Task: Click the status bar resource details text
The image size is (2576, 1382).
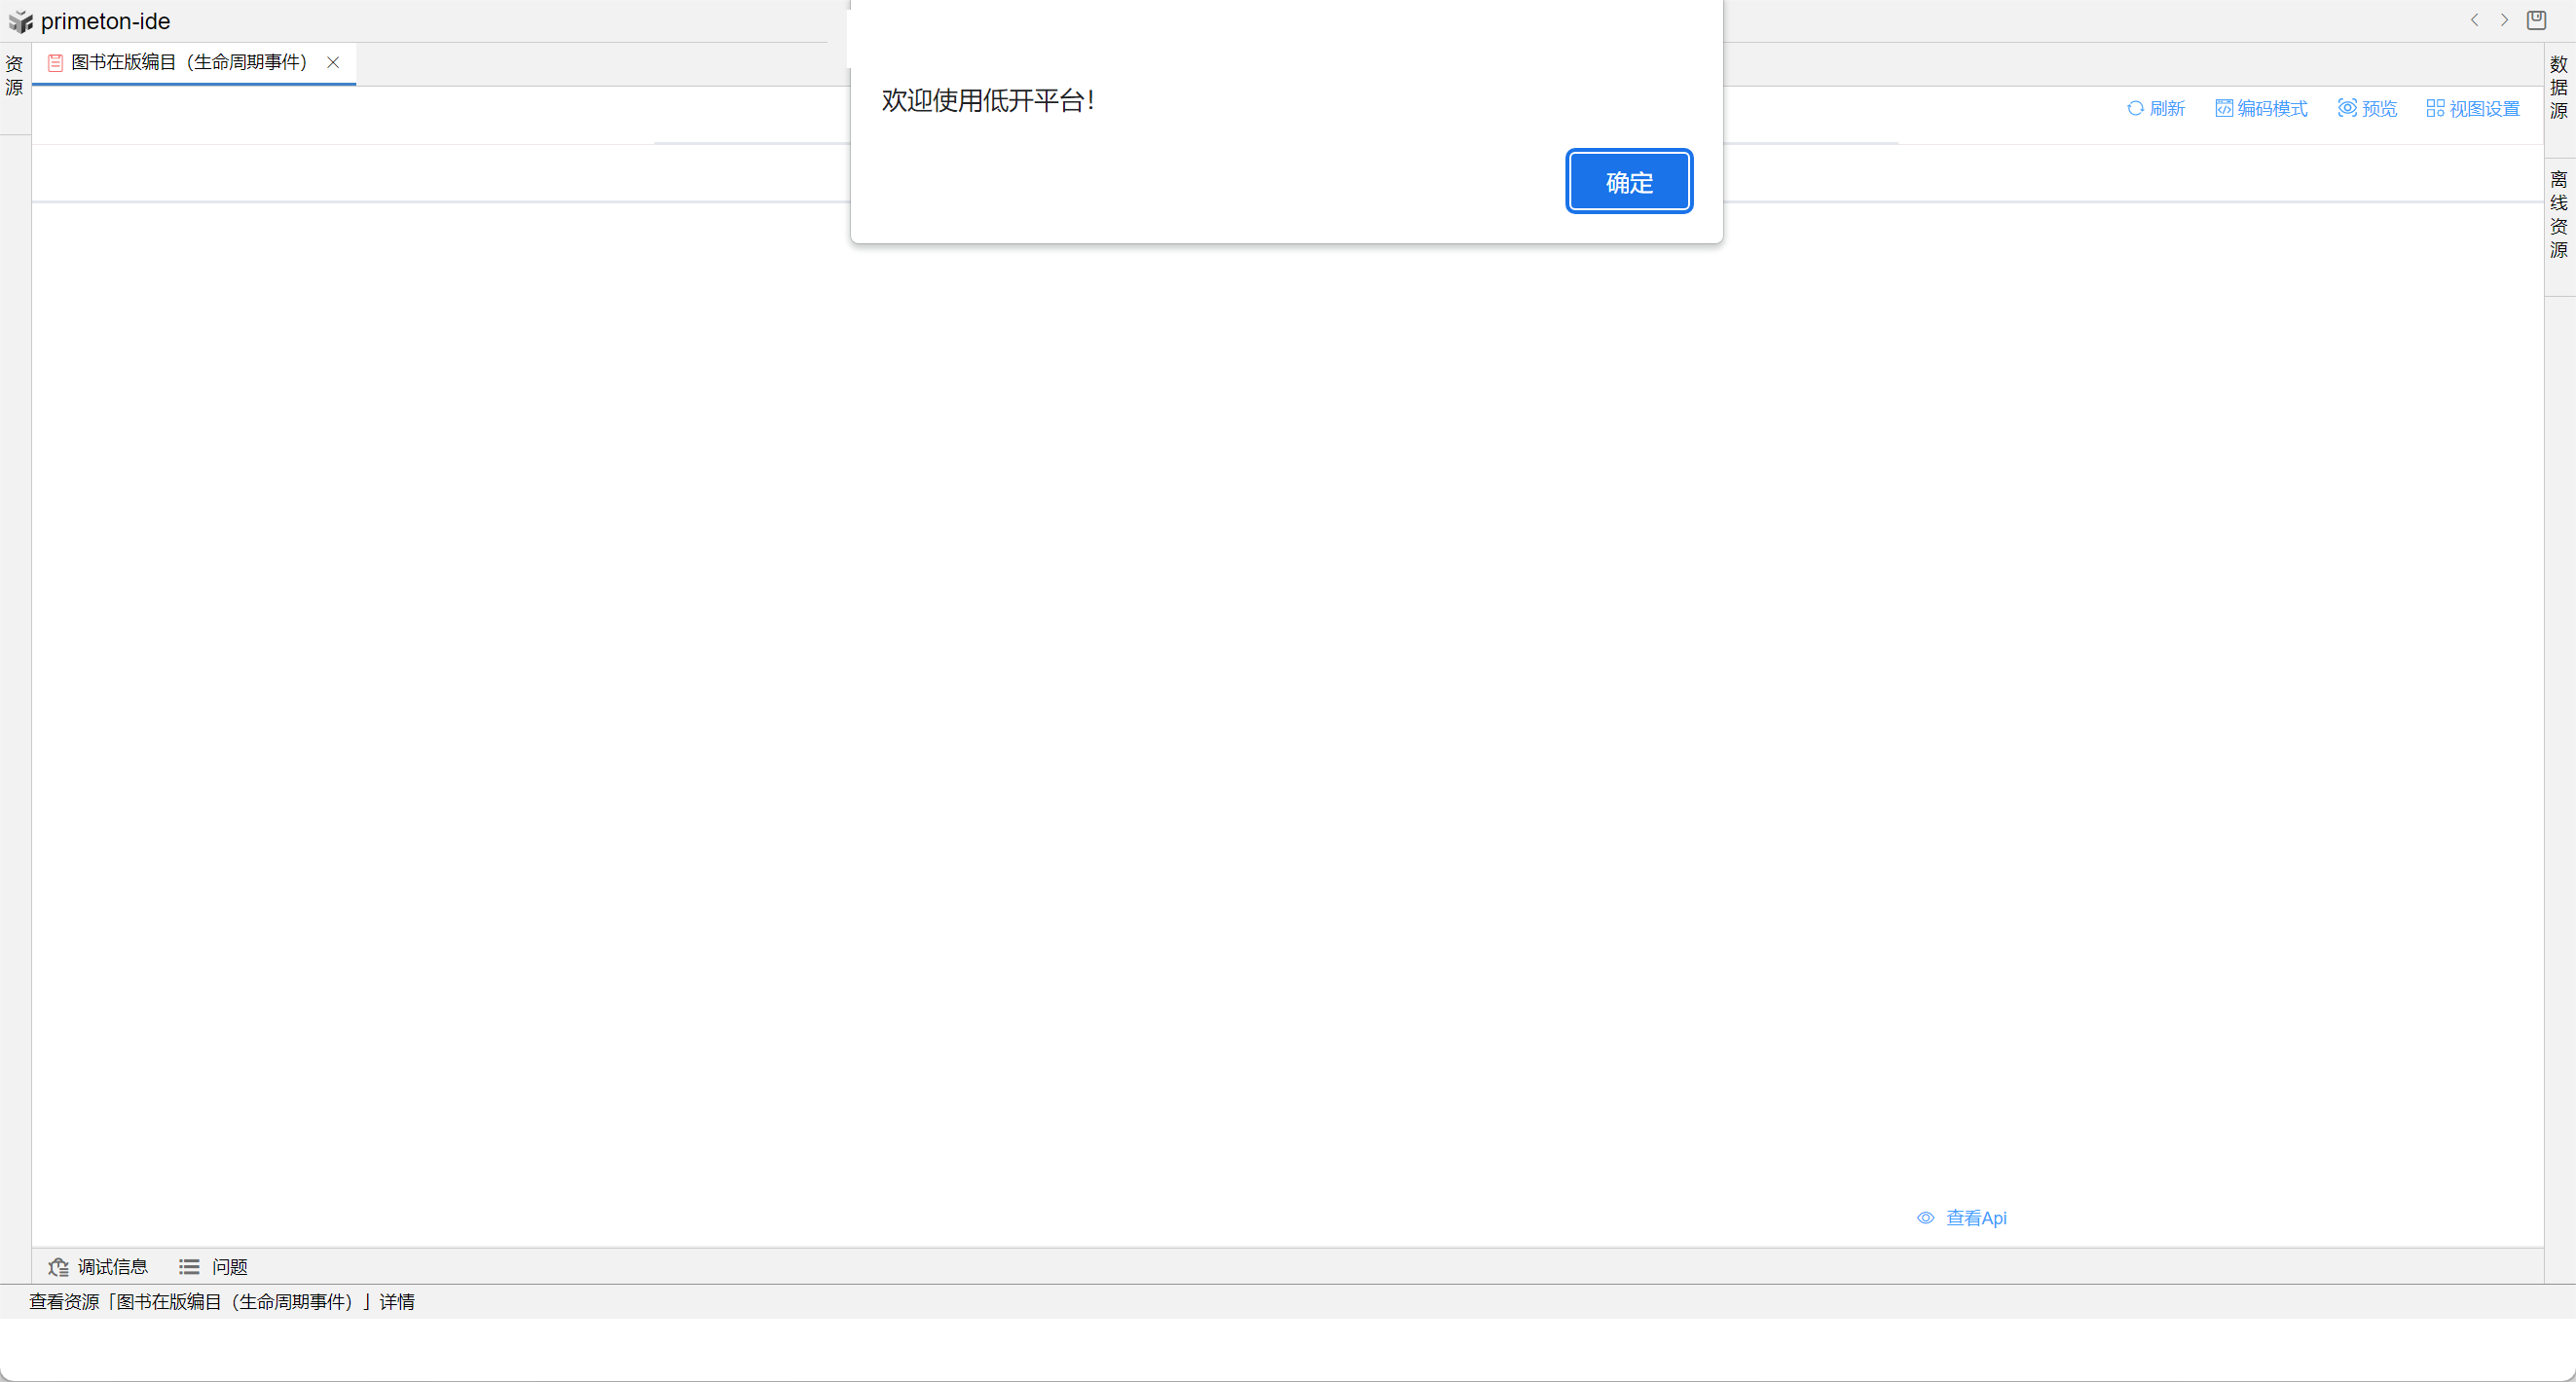Action: (221, 1301)
